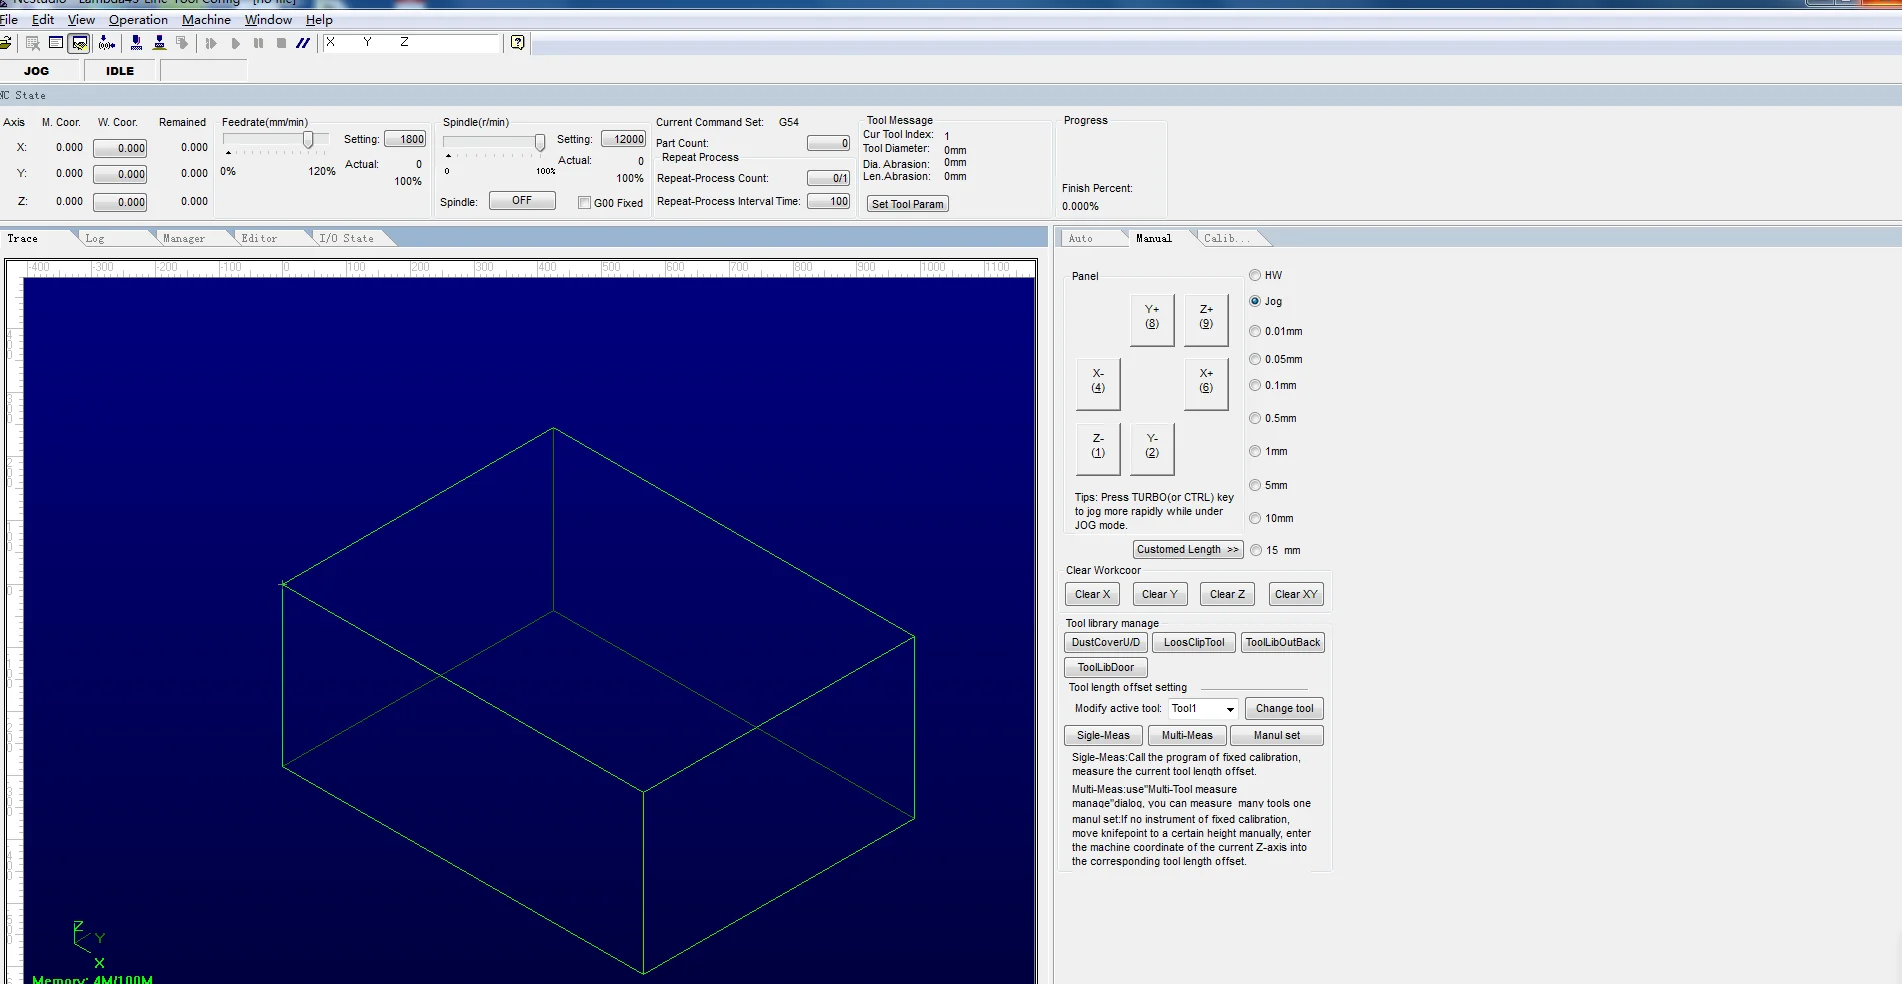Click the pause toolbar icon
The image size is (1902, 984).
click(259, 43)
